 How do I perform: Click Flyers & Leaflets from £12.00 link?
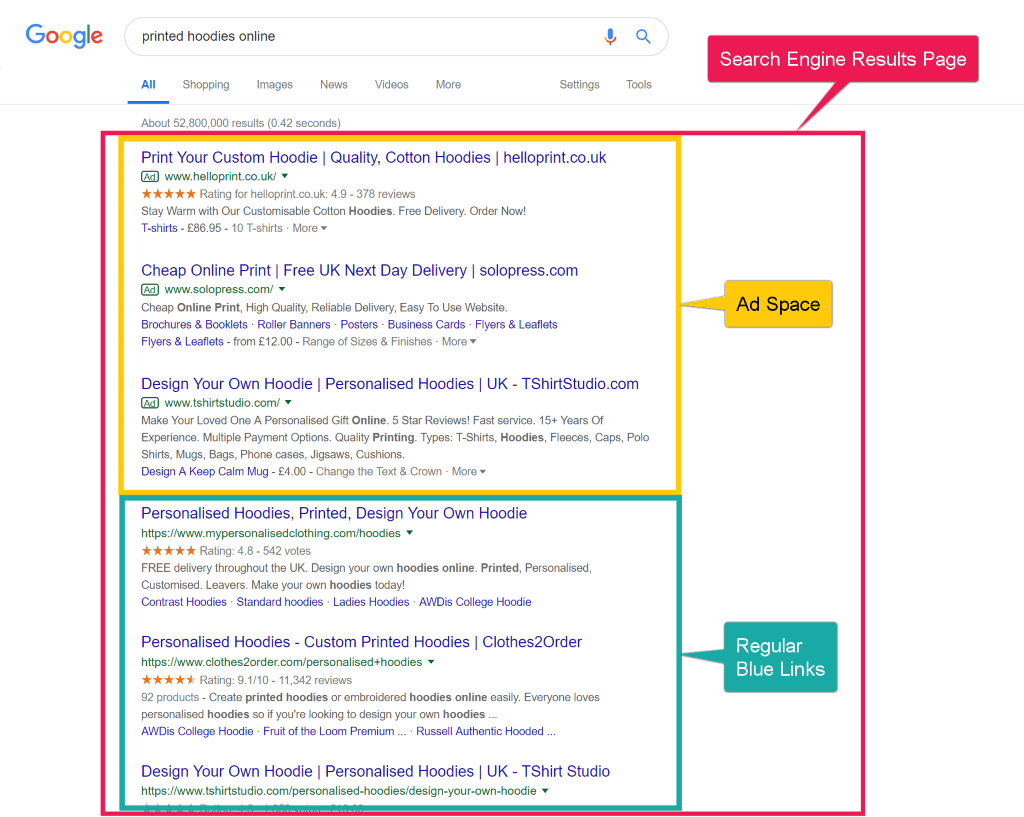(182, 342)
